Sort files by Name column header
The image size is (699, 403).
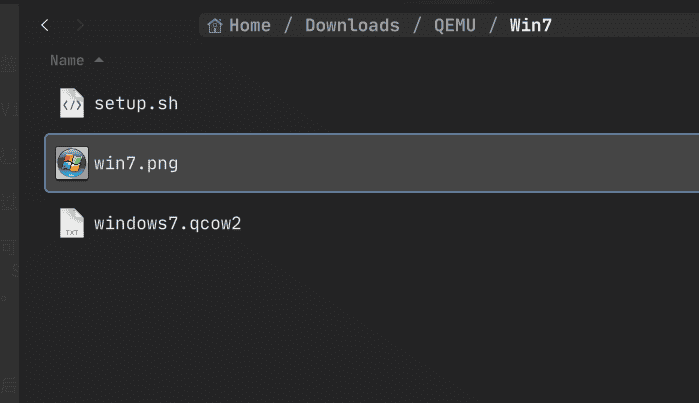[x=67, y=60]
